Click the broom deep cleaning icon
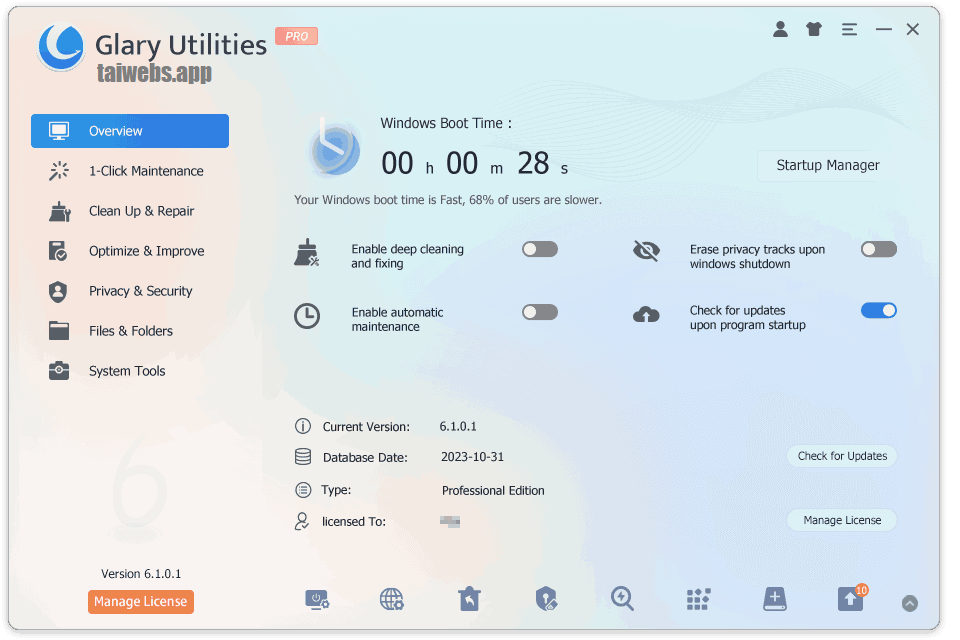Screen dimensions: 960x640 (307, 253)
